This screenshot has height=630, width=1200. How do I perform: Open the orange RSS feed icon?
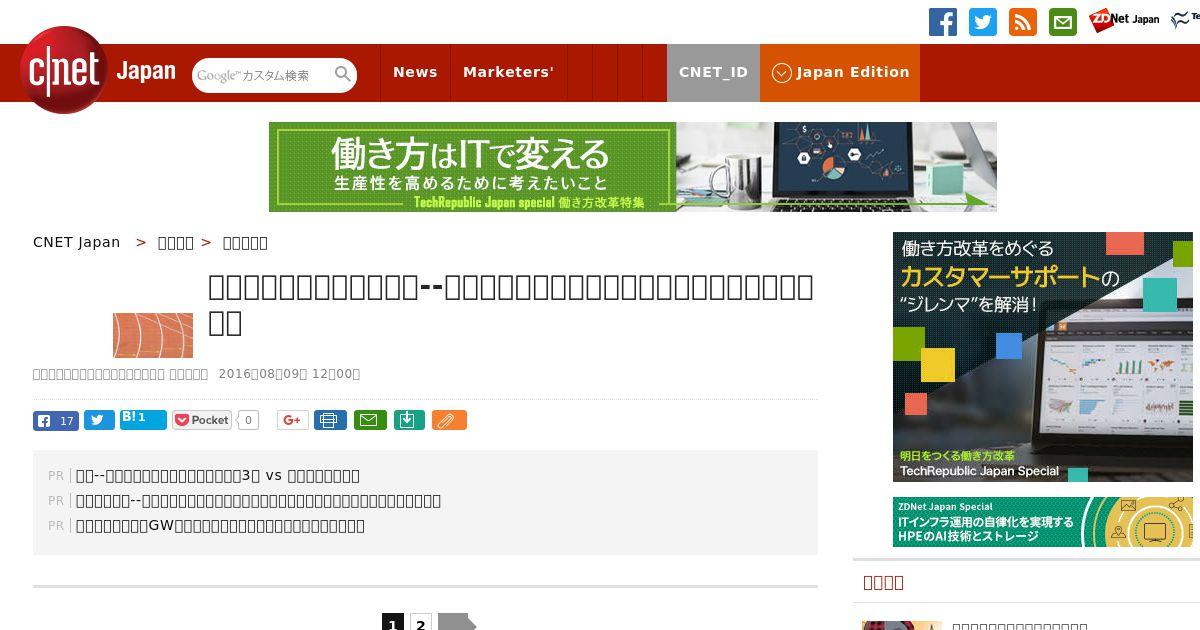point(1023,22)
